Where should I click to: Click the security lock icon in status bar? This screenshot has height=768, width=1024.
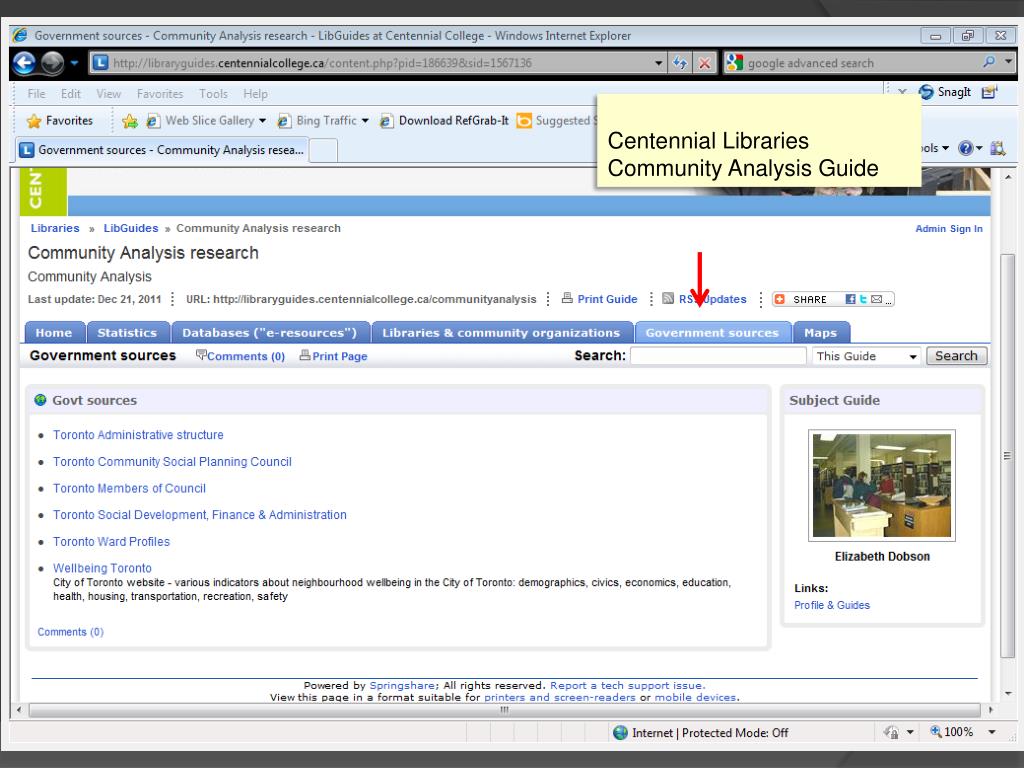pos(891,732)
